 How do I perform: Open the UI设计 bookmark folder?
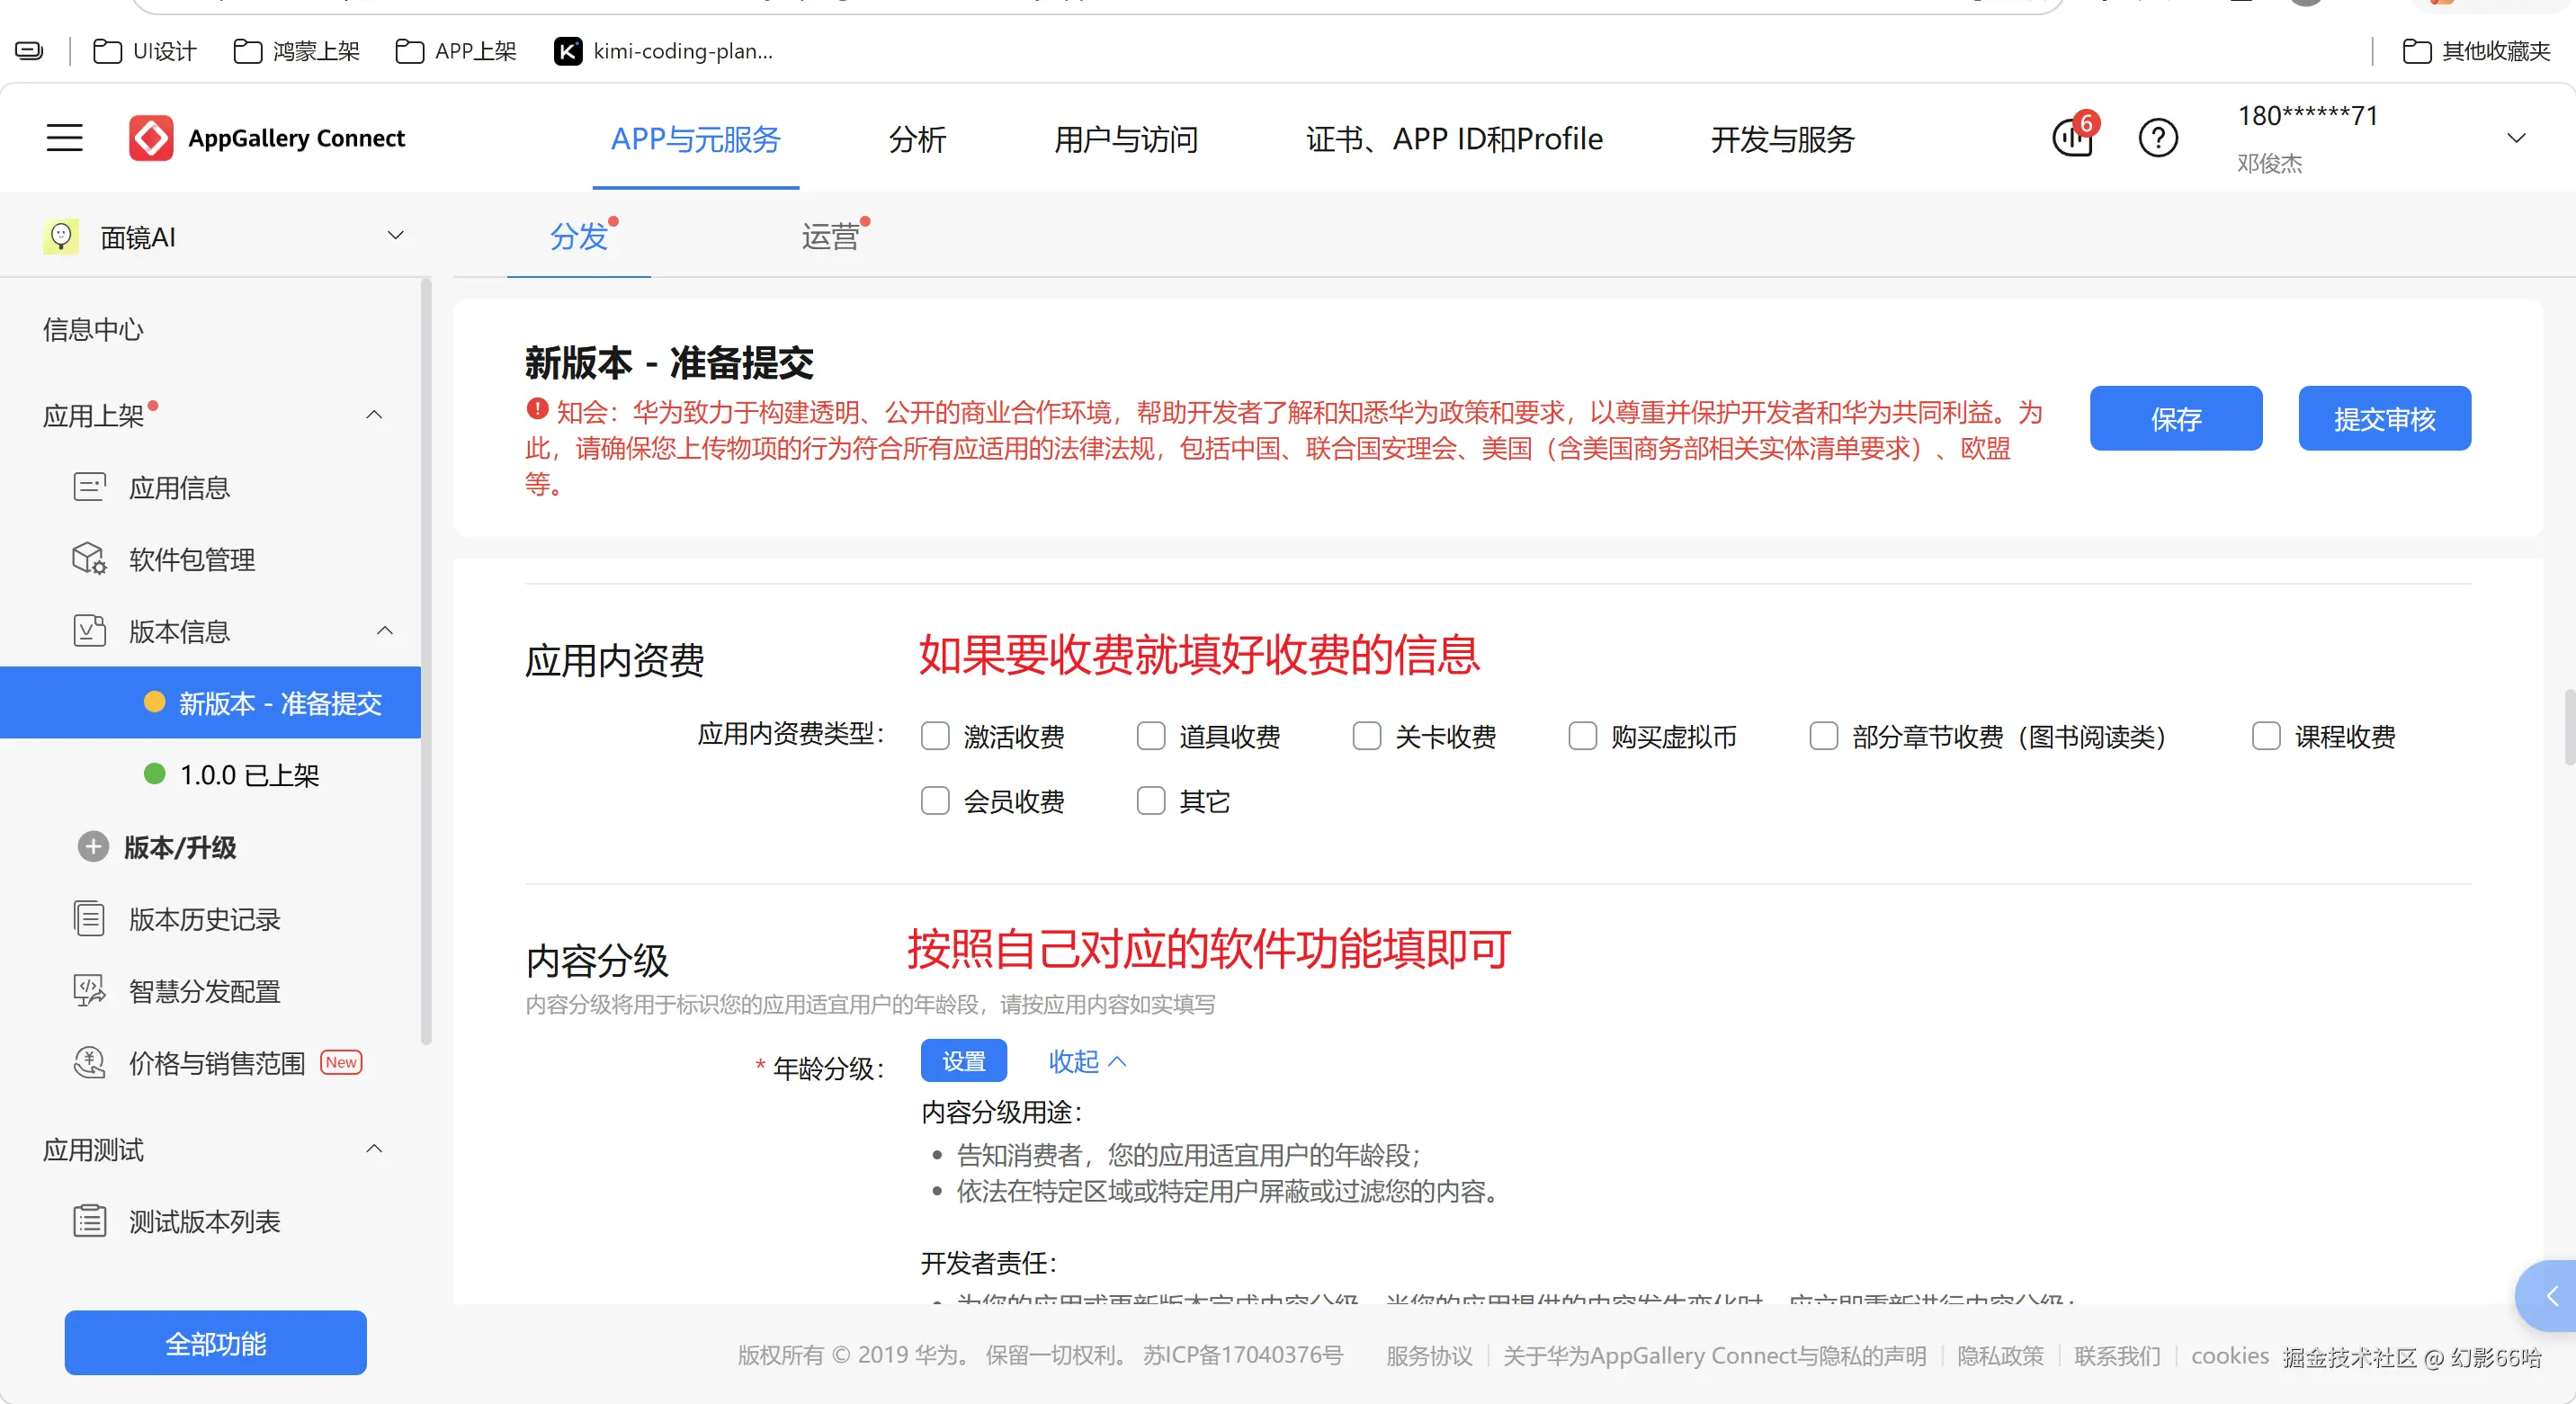coord(145,51)
